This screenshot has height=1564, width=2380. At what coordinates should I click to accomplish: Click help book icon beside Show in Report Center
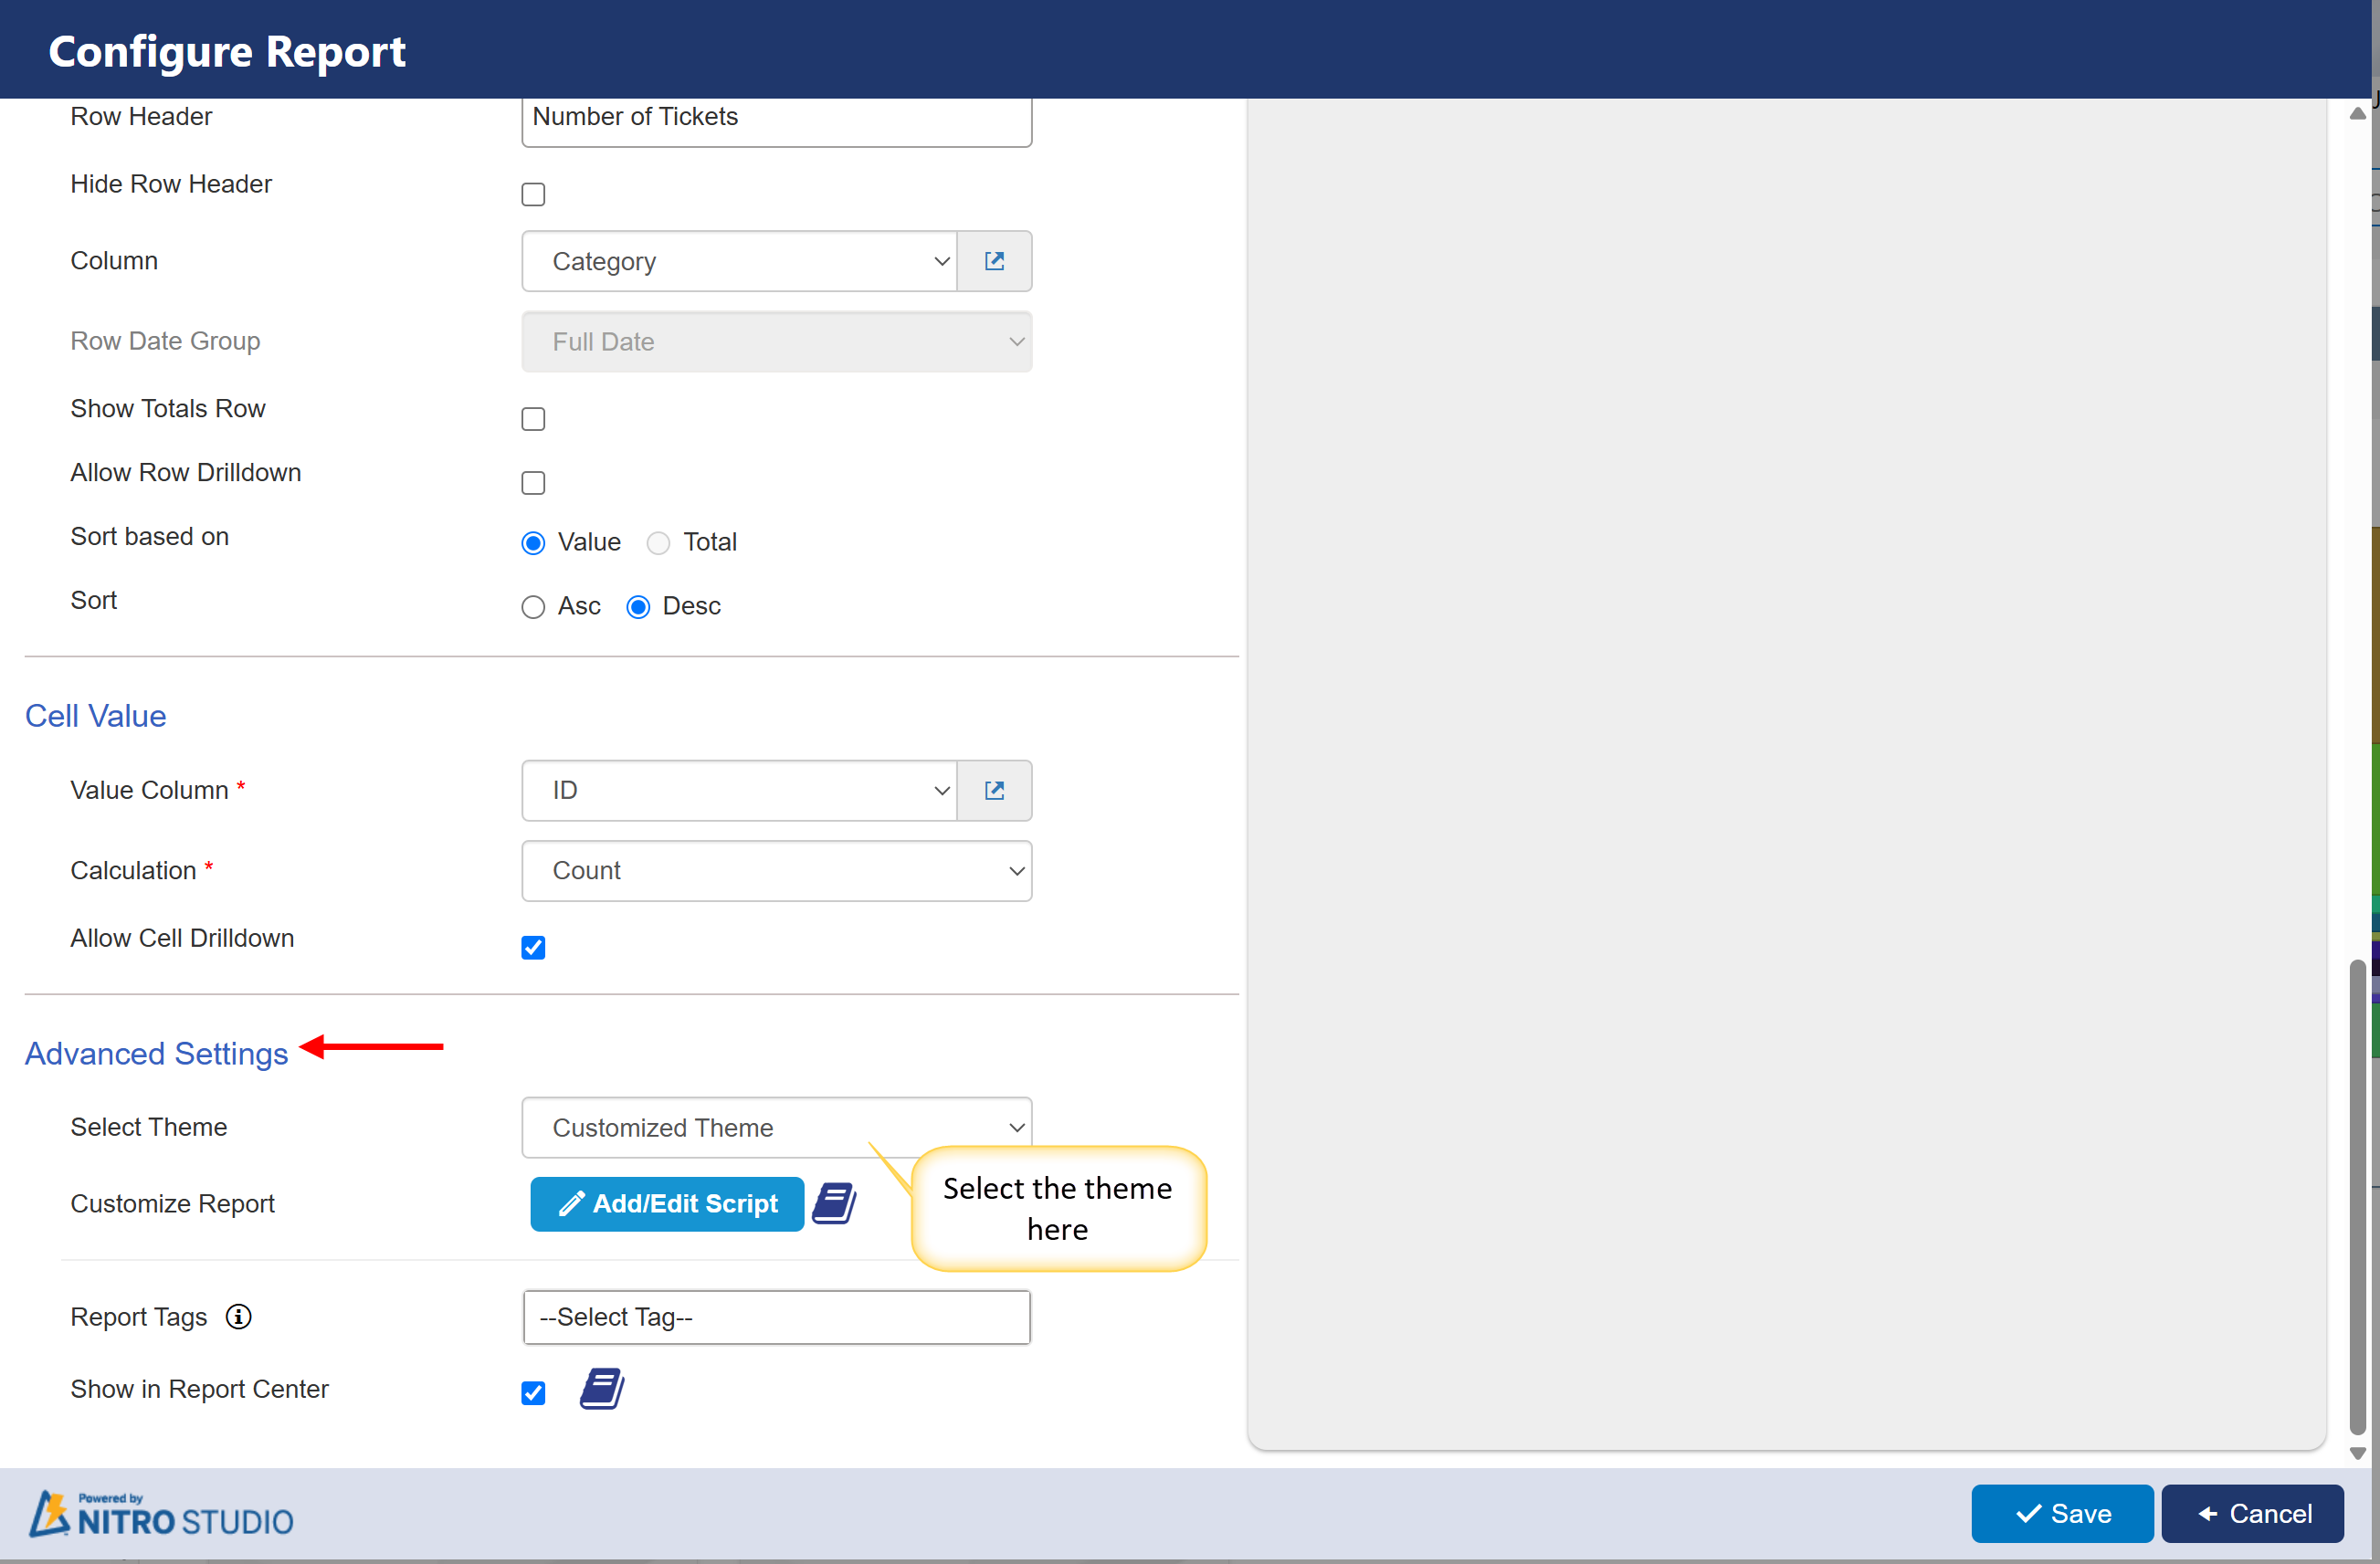click(602, 1389)
